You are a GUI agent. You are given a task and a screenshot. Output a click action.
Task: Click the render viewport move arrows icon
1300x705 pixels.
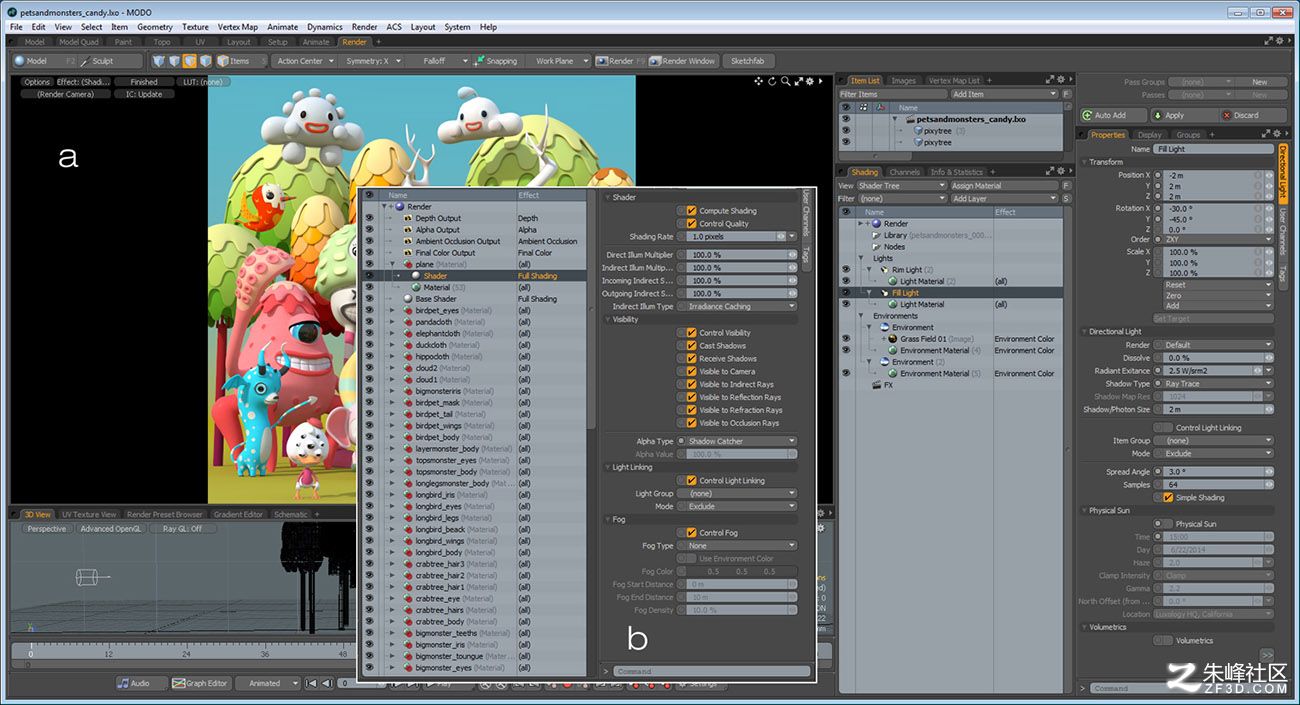tap(759, 81)
